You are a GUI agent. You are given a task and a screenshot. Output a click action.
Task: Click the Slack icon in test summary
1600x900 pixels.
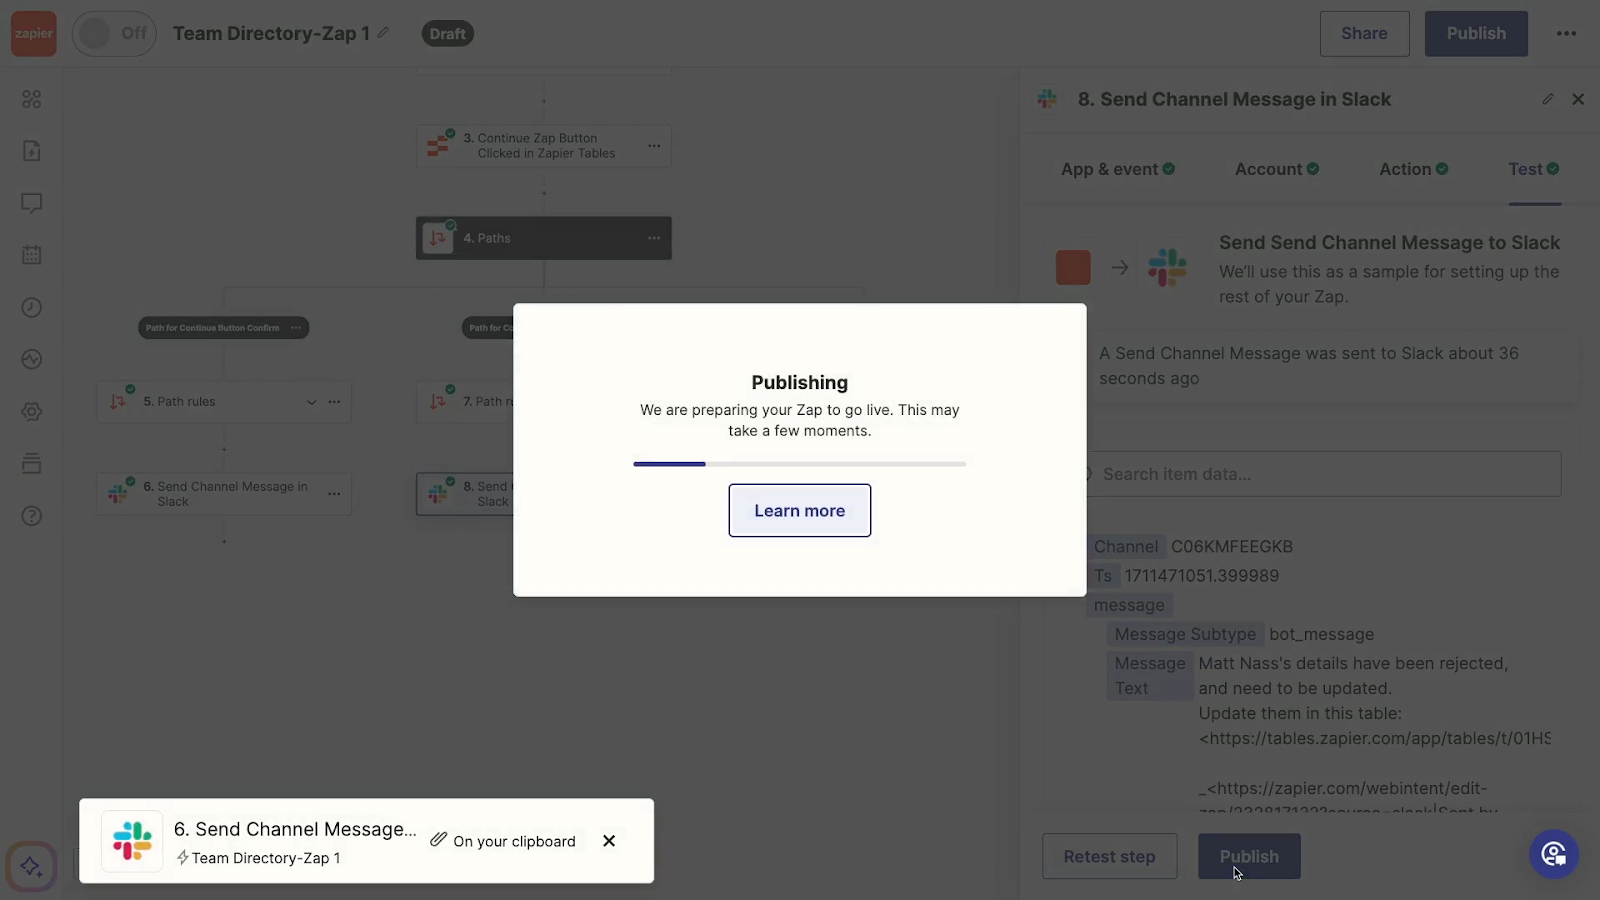1167,268
